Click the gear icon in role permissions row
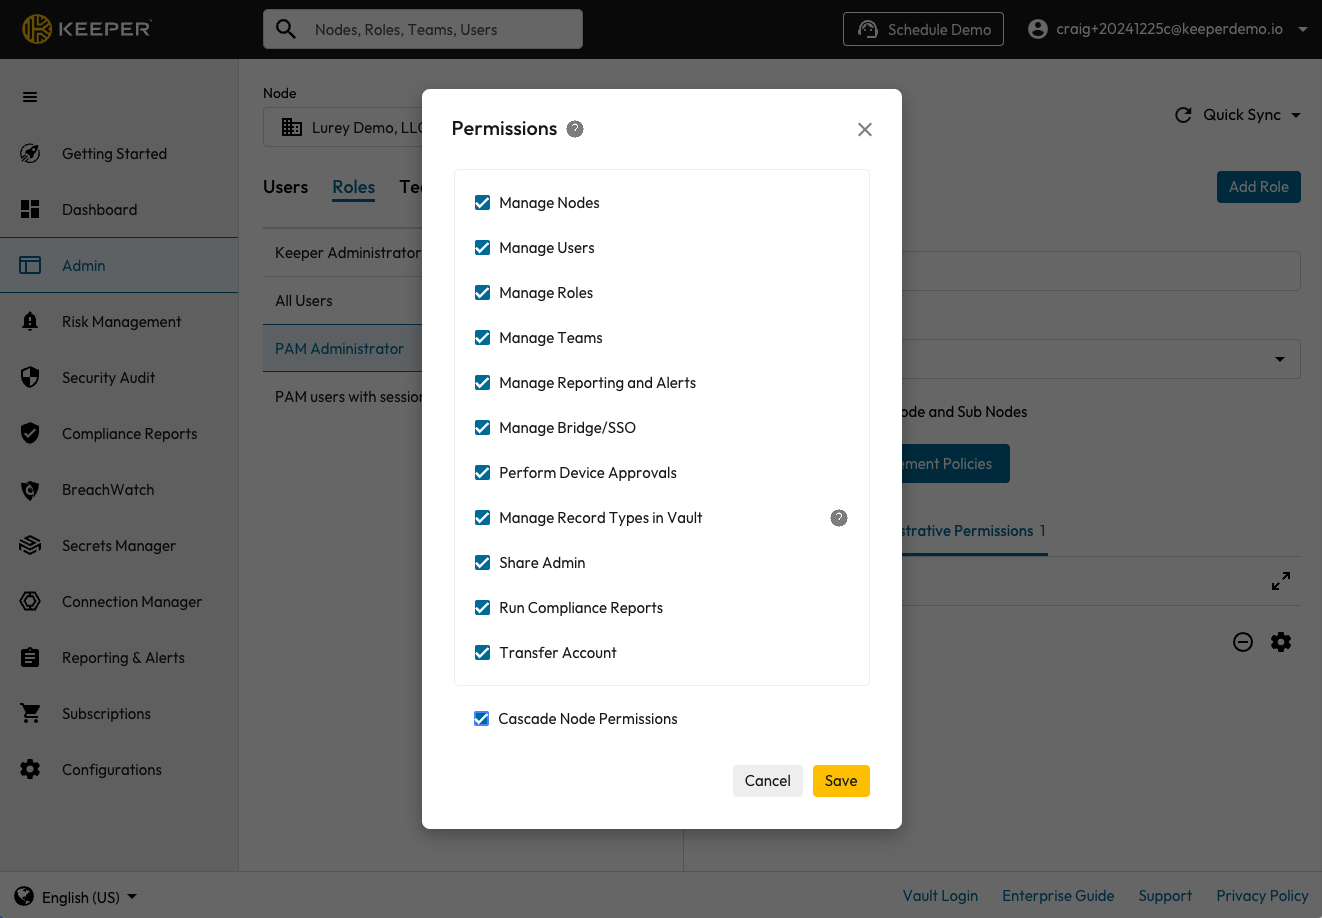Viewport: 1322px width, 918px height. pos(1281,642)
